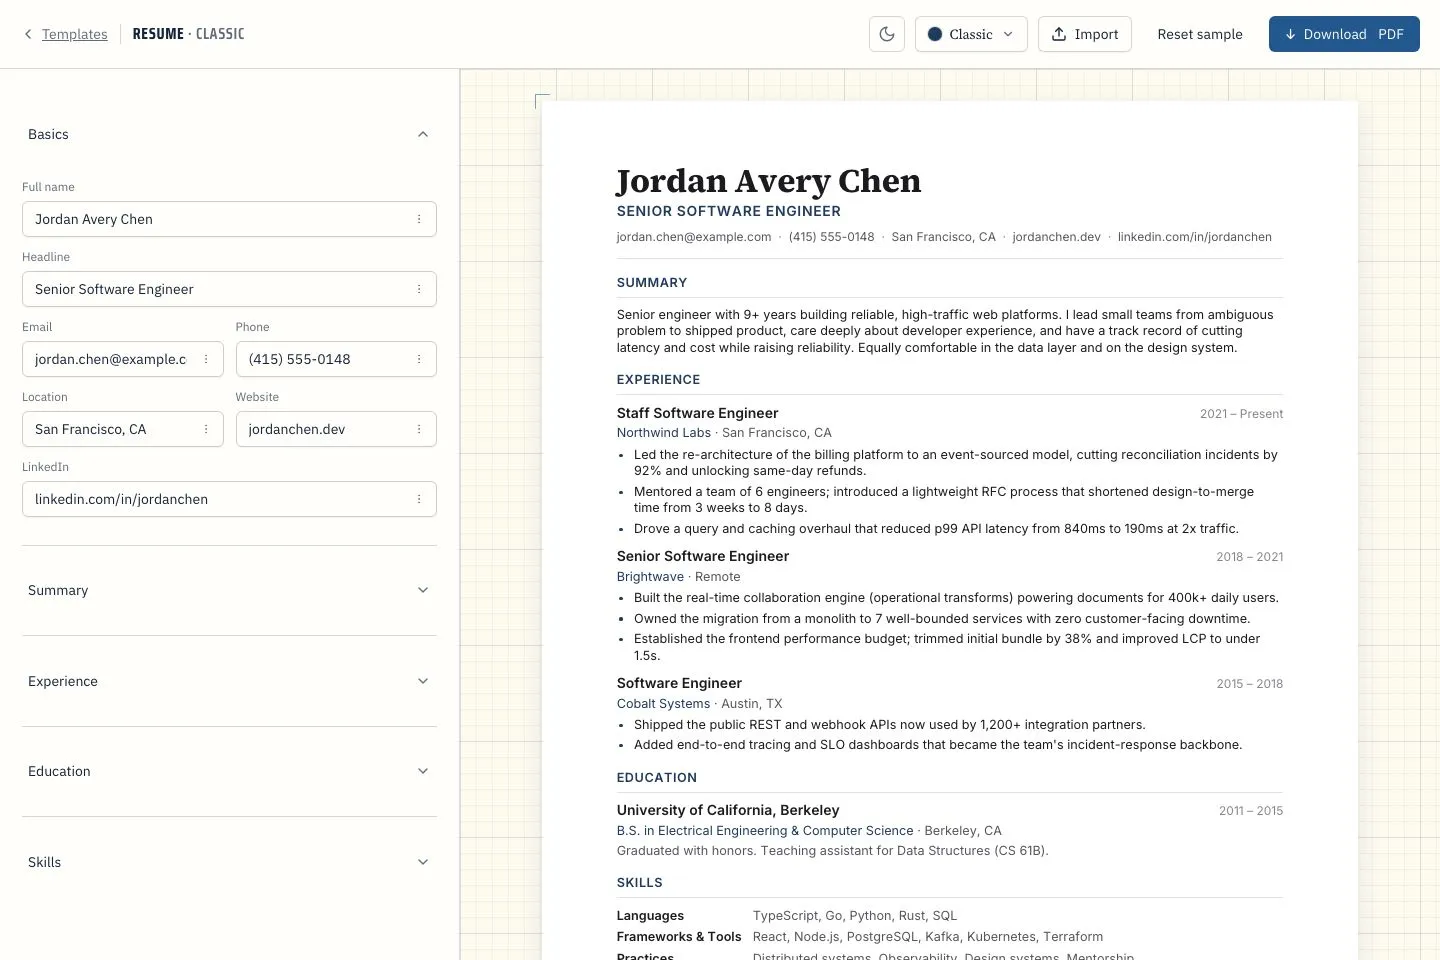Click 'University of California, Berkeley' text
Viewport: 1440px width, 960px height.
click(728, 810)
